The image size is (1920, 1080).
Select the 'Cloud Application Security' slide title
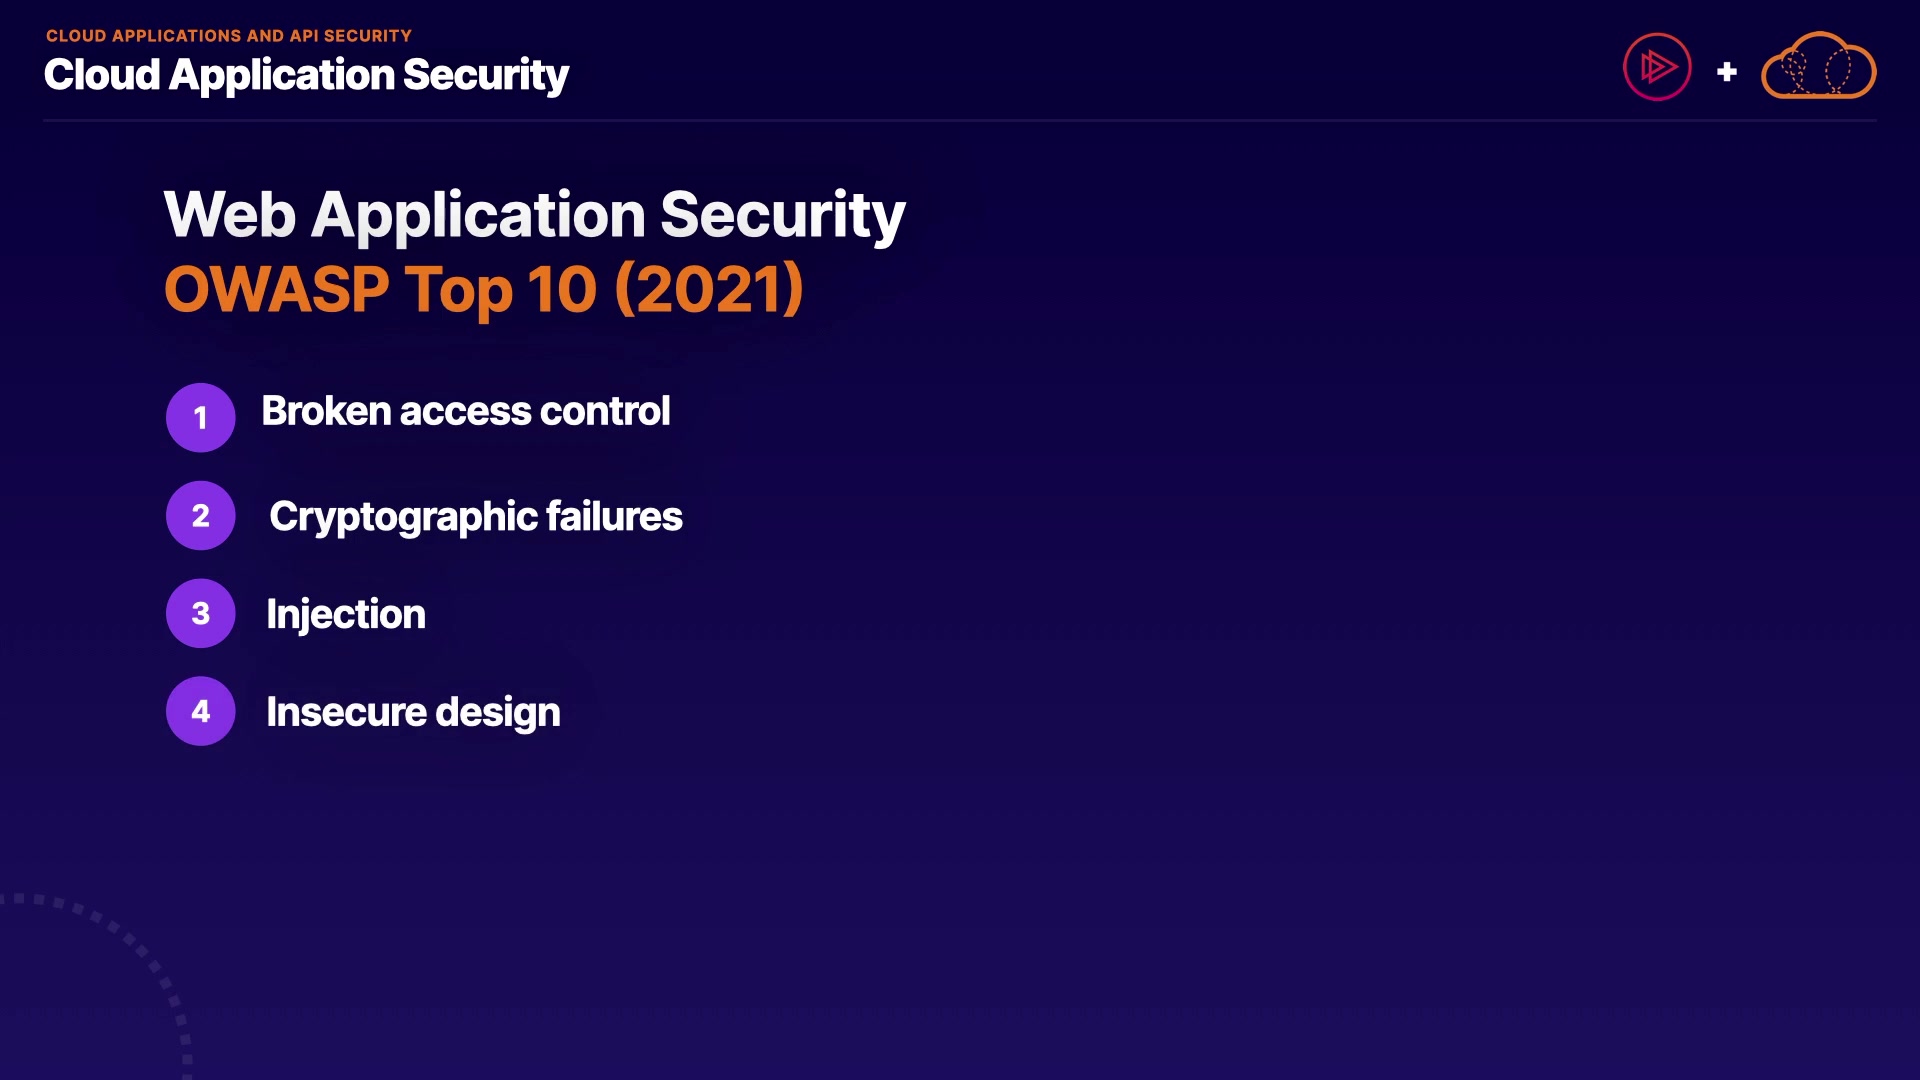[x=306, y=75]
